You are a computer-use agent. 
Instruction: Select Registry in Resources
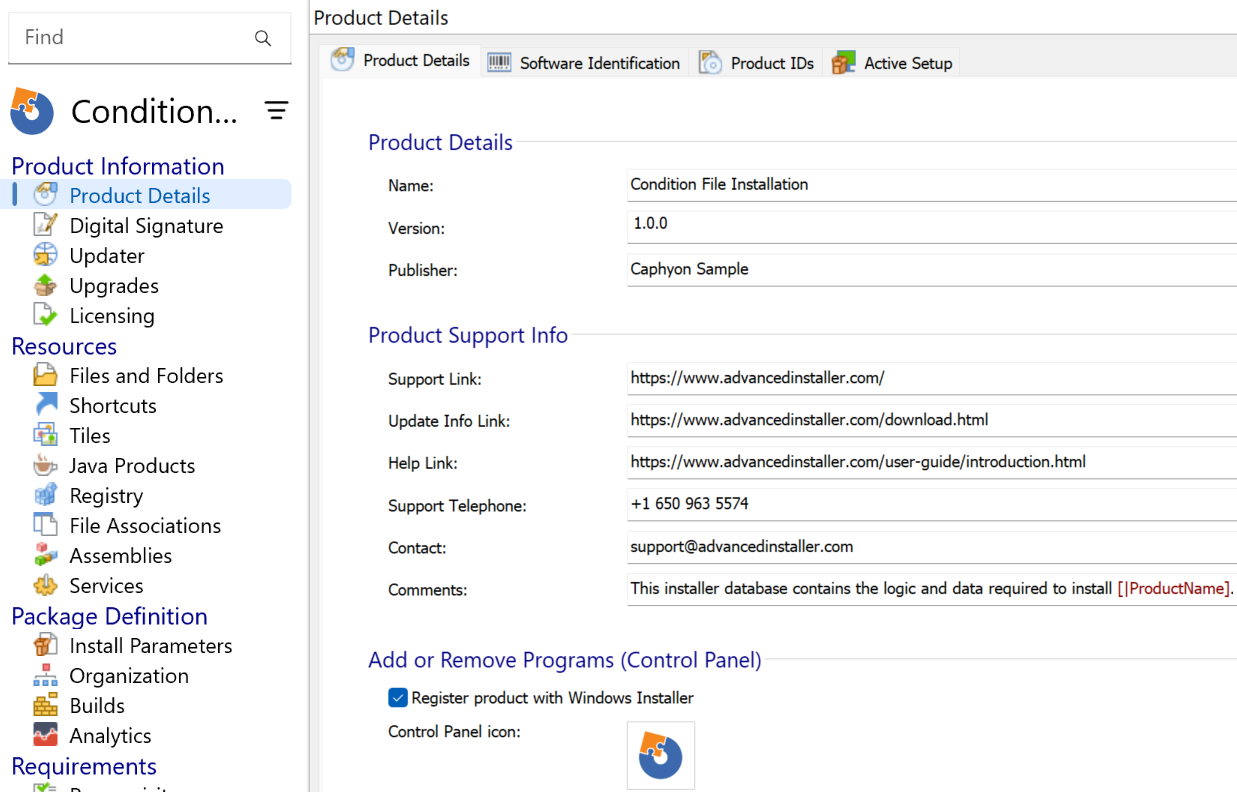click(x=106, y=495)
